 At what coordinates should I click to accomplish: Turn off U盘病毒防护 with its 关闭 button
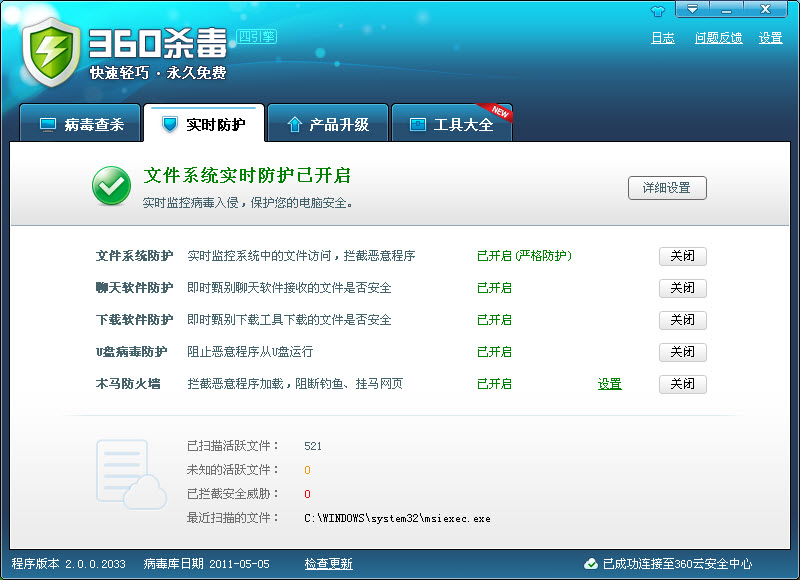click(683, 352)
